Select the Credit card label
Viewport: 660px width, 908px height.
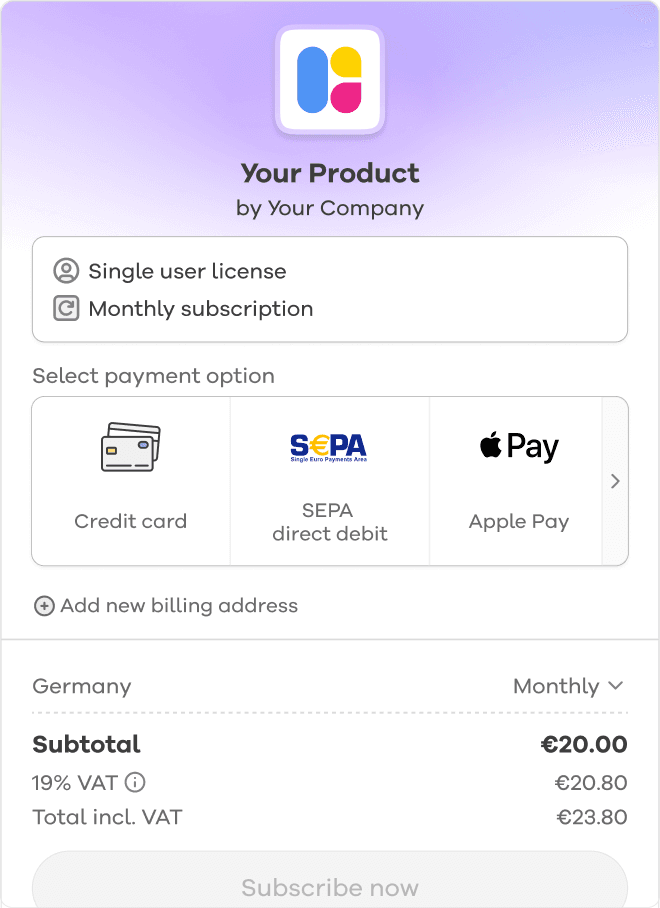point(131,521)
